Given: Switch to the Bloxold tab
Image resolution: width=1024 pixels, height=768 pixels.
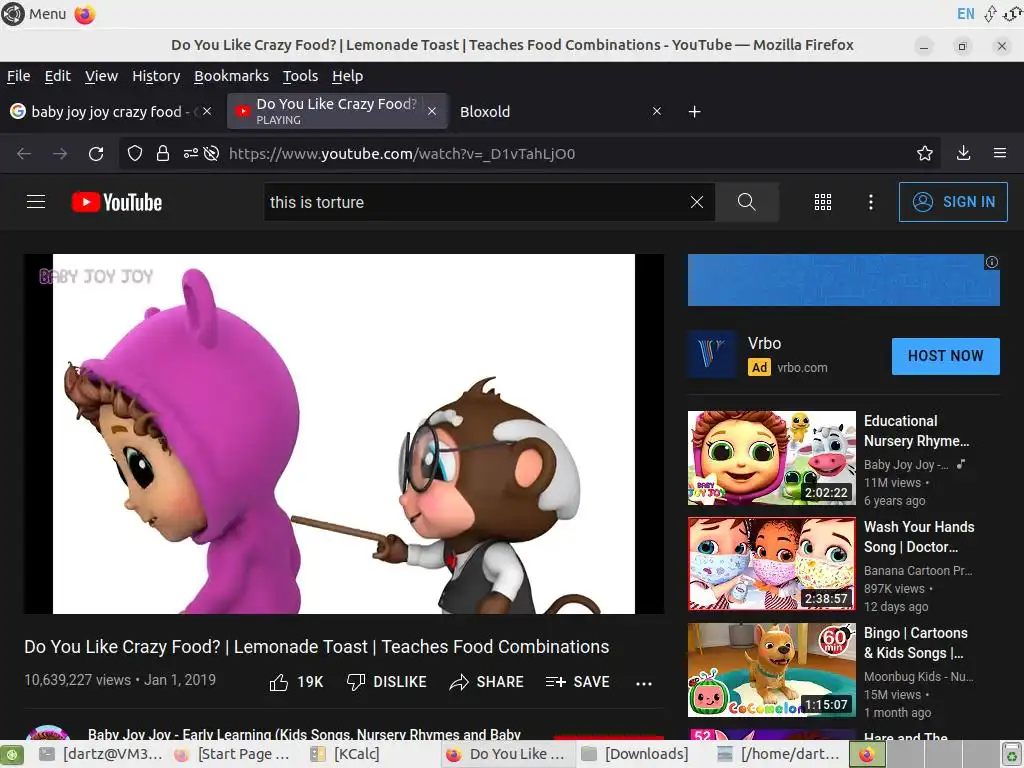Looking at the screenshot, I should (x=559, y=112).
